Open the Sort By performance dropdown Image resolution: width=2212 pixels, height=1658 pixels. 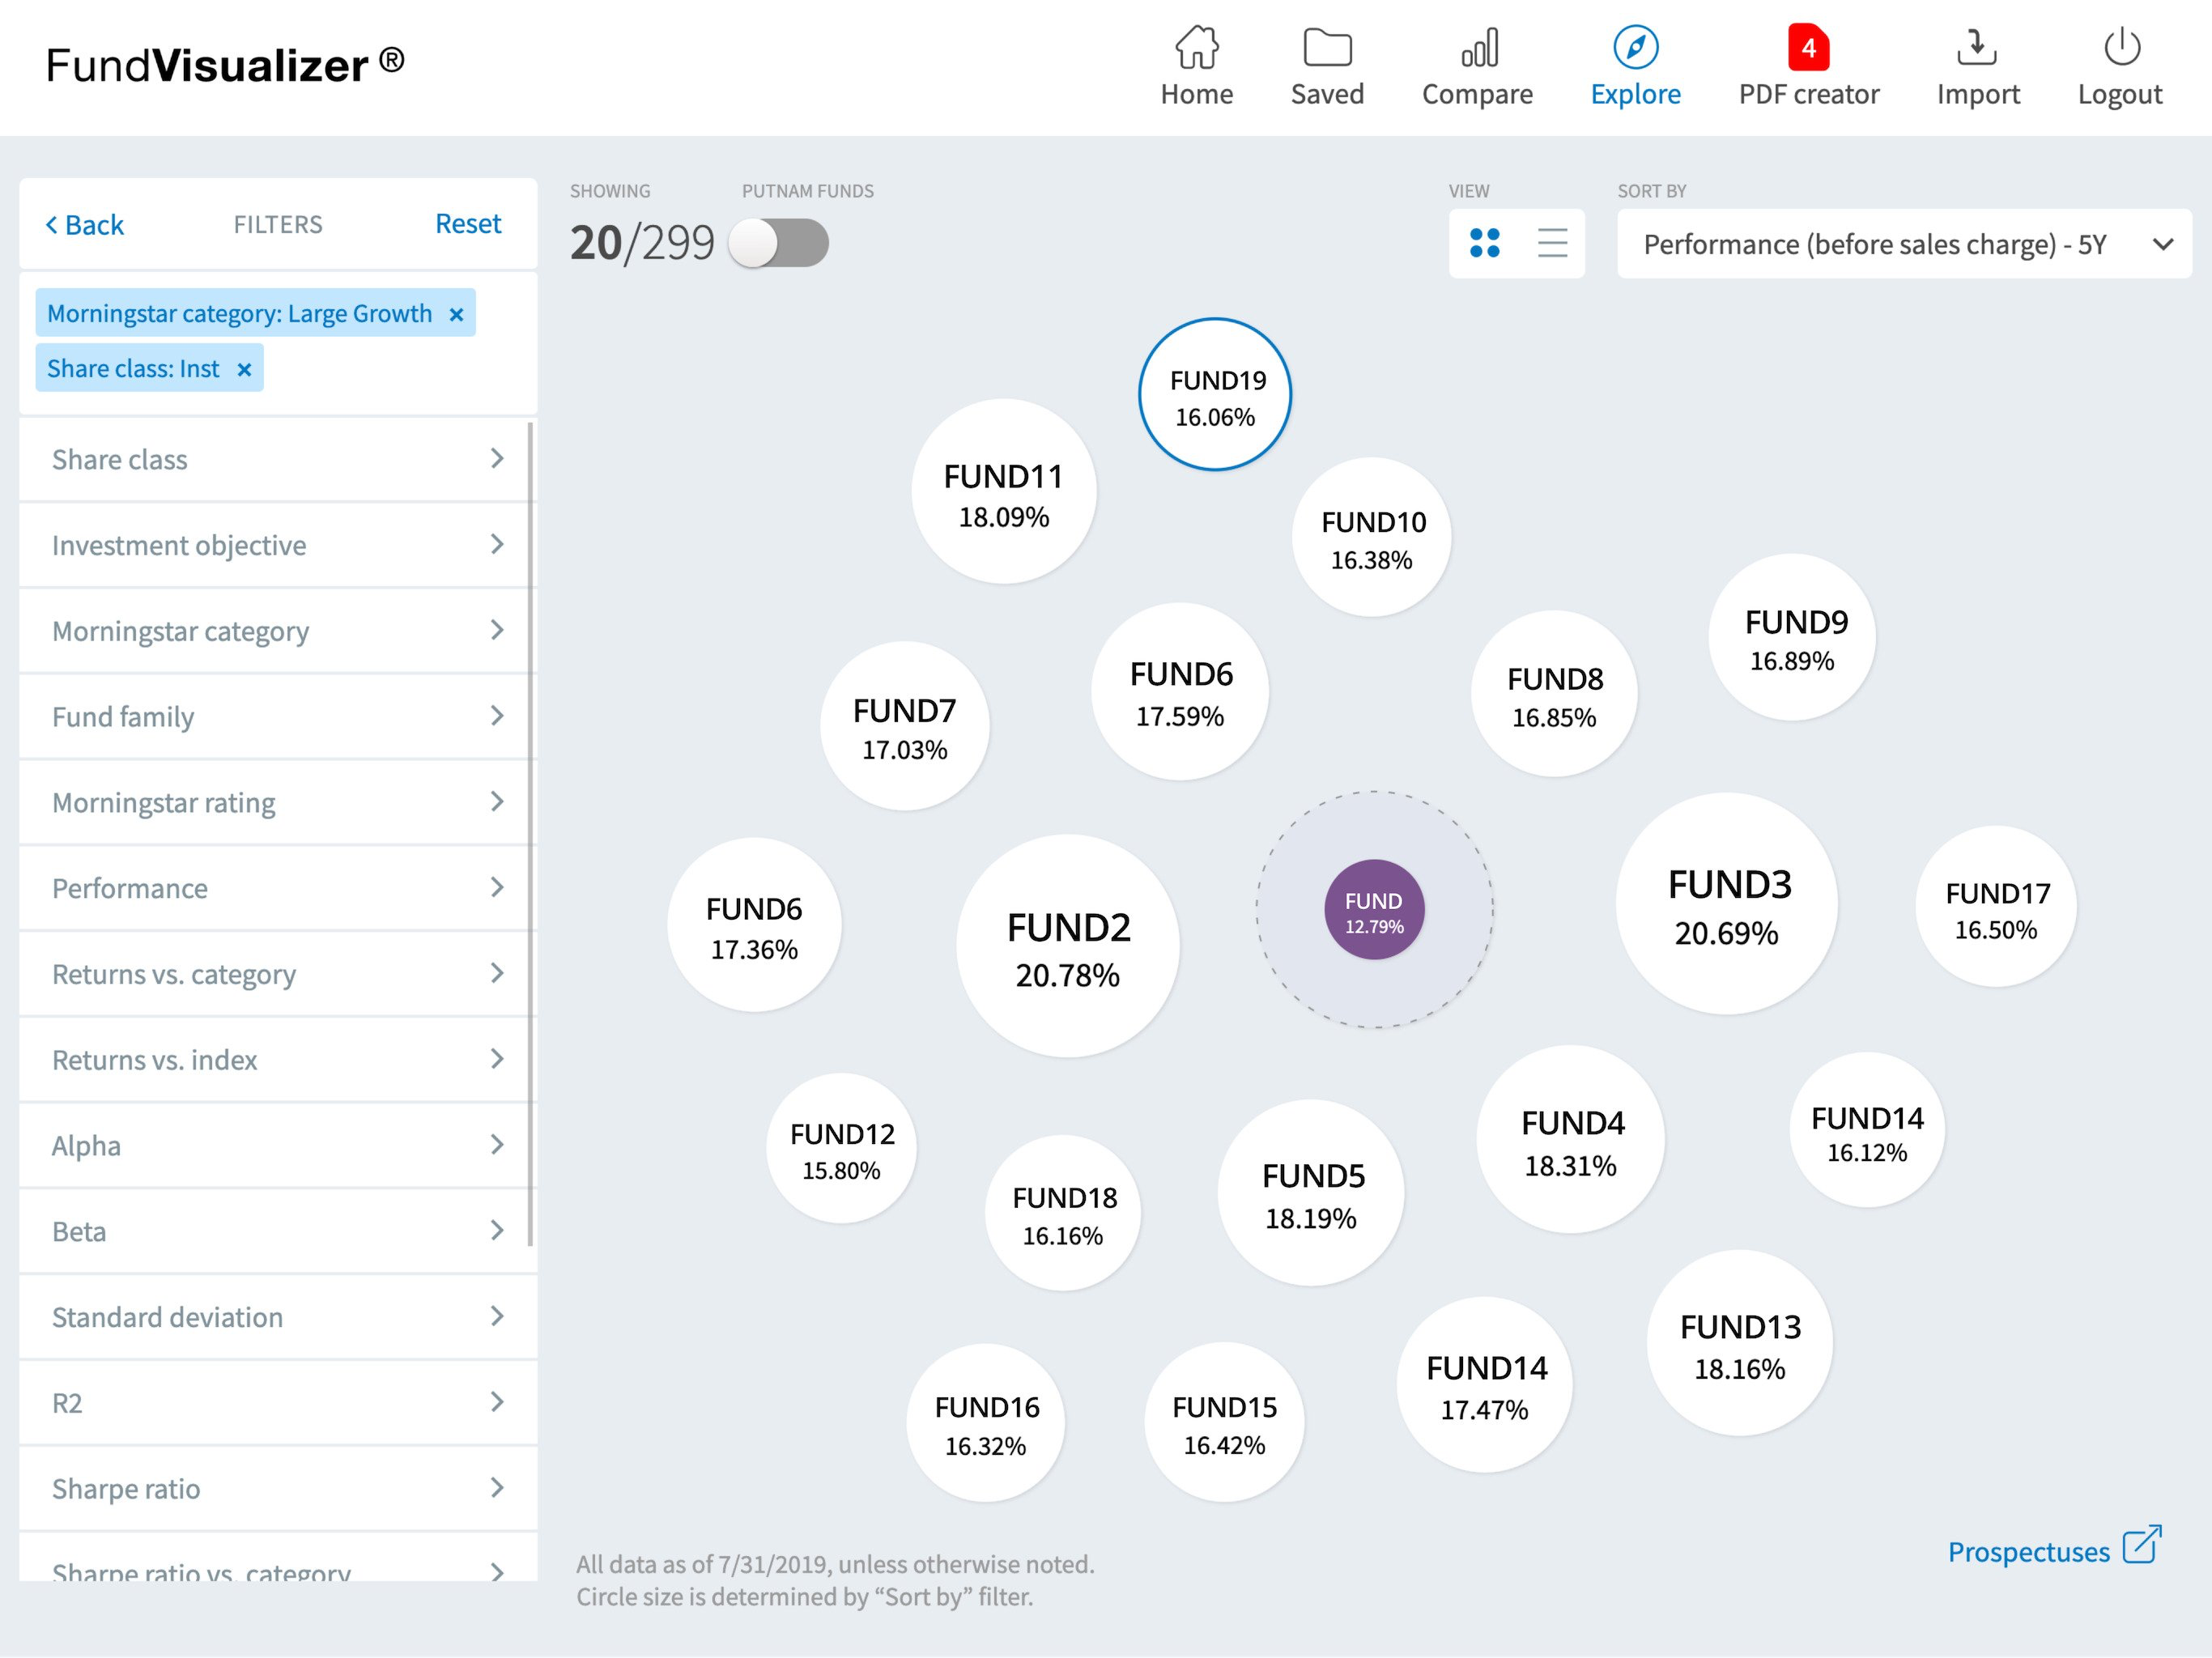pyautogui.click(x=1903, y=244)
